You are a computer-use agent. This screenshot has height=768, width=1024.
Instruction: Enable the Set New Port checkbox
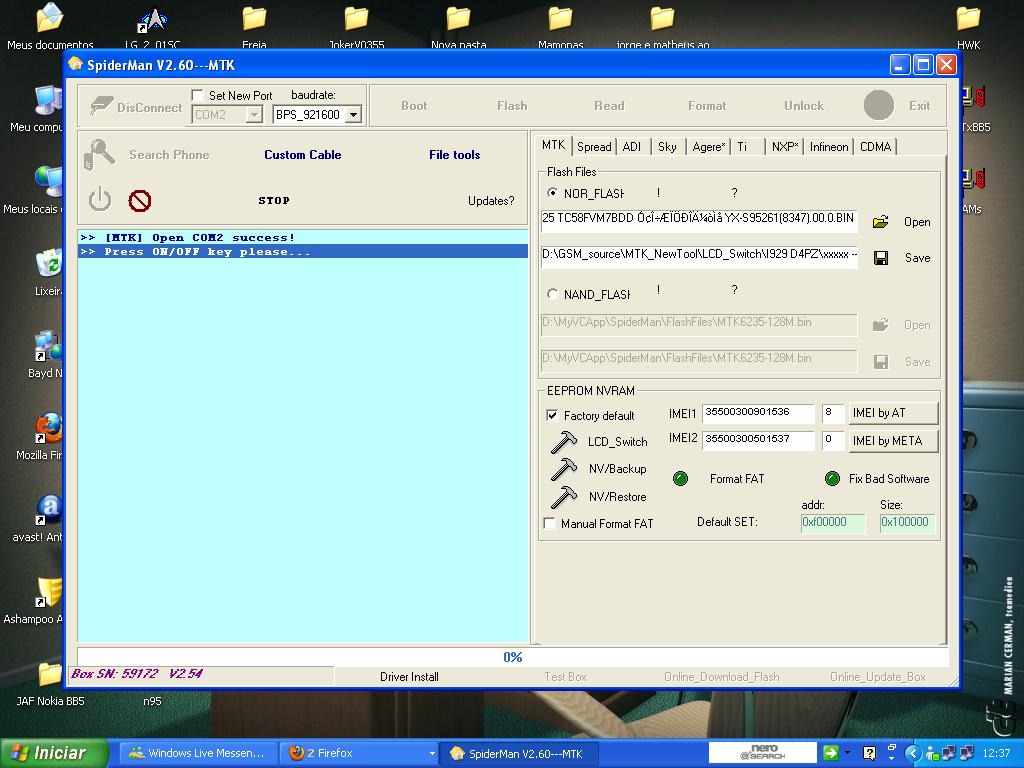(198, 96)
